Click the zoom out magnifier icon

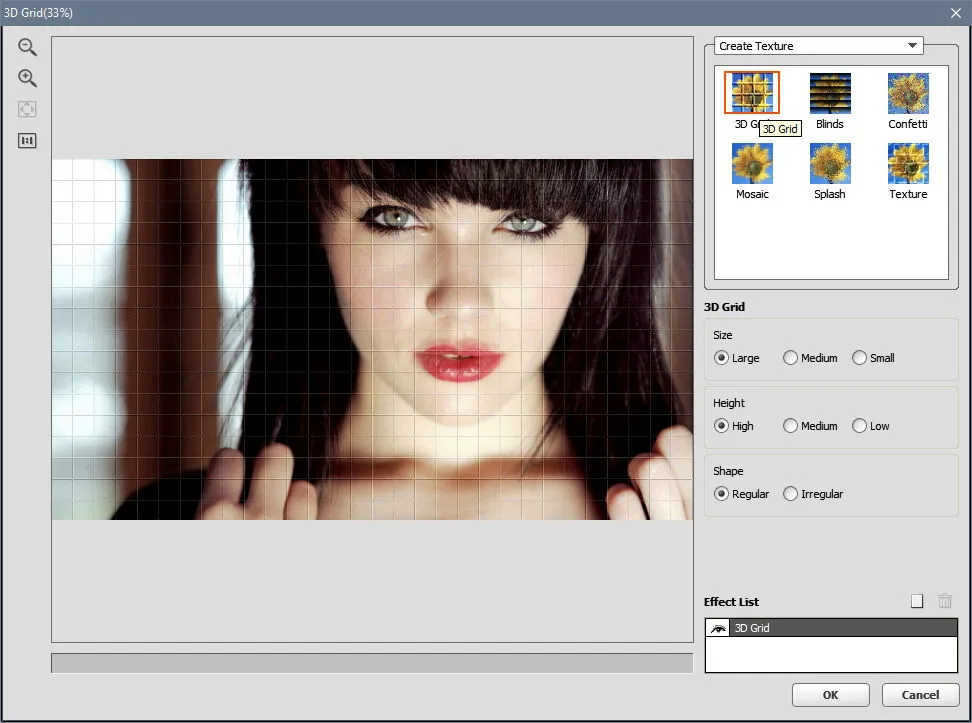[27, 47]
